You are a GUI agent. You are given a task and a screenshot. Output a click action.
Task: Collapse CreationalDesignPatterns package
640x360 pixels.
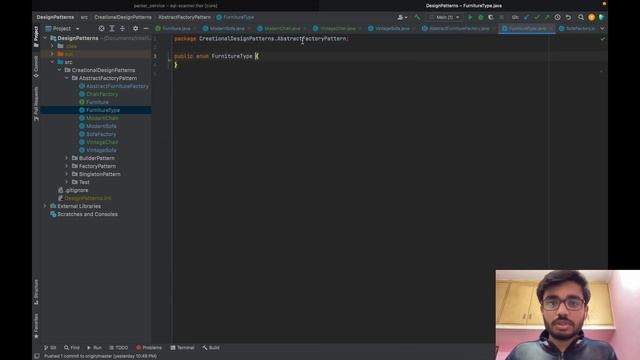point(60,70)
